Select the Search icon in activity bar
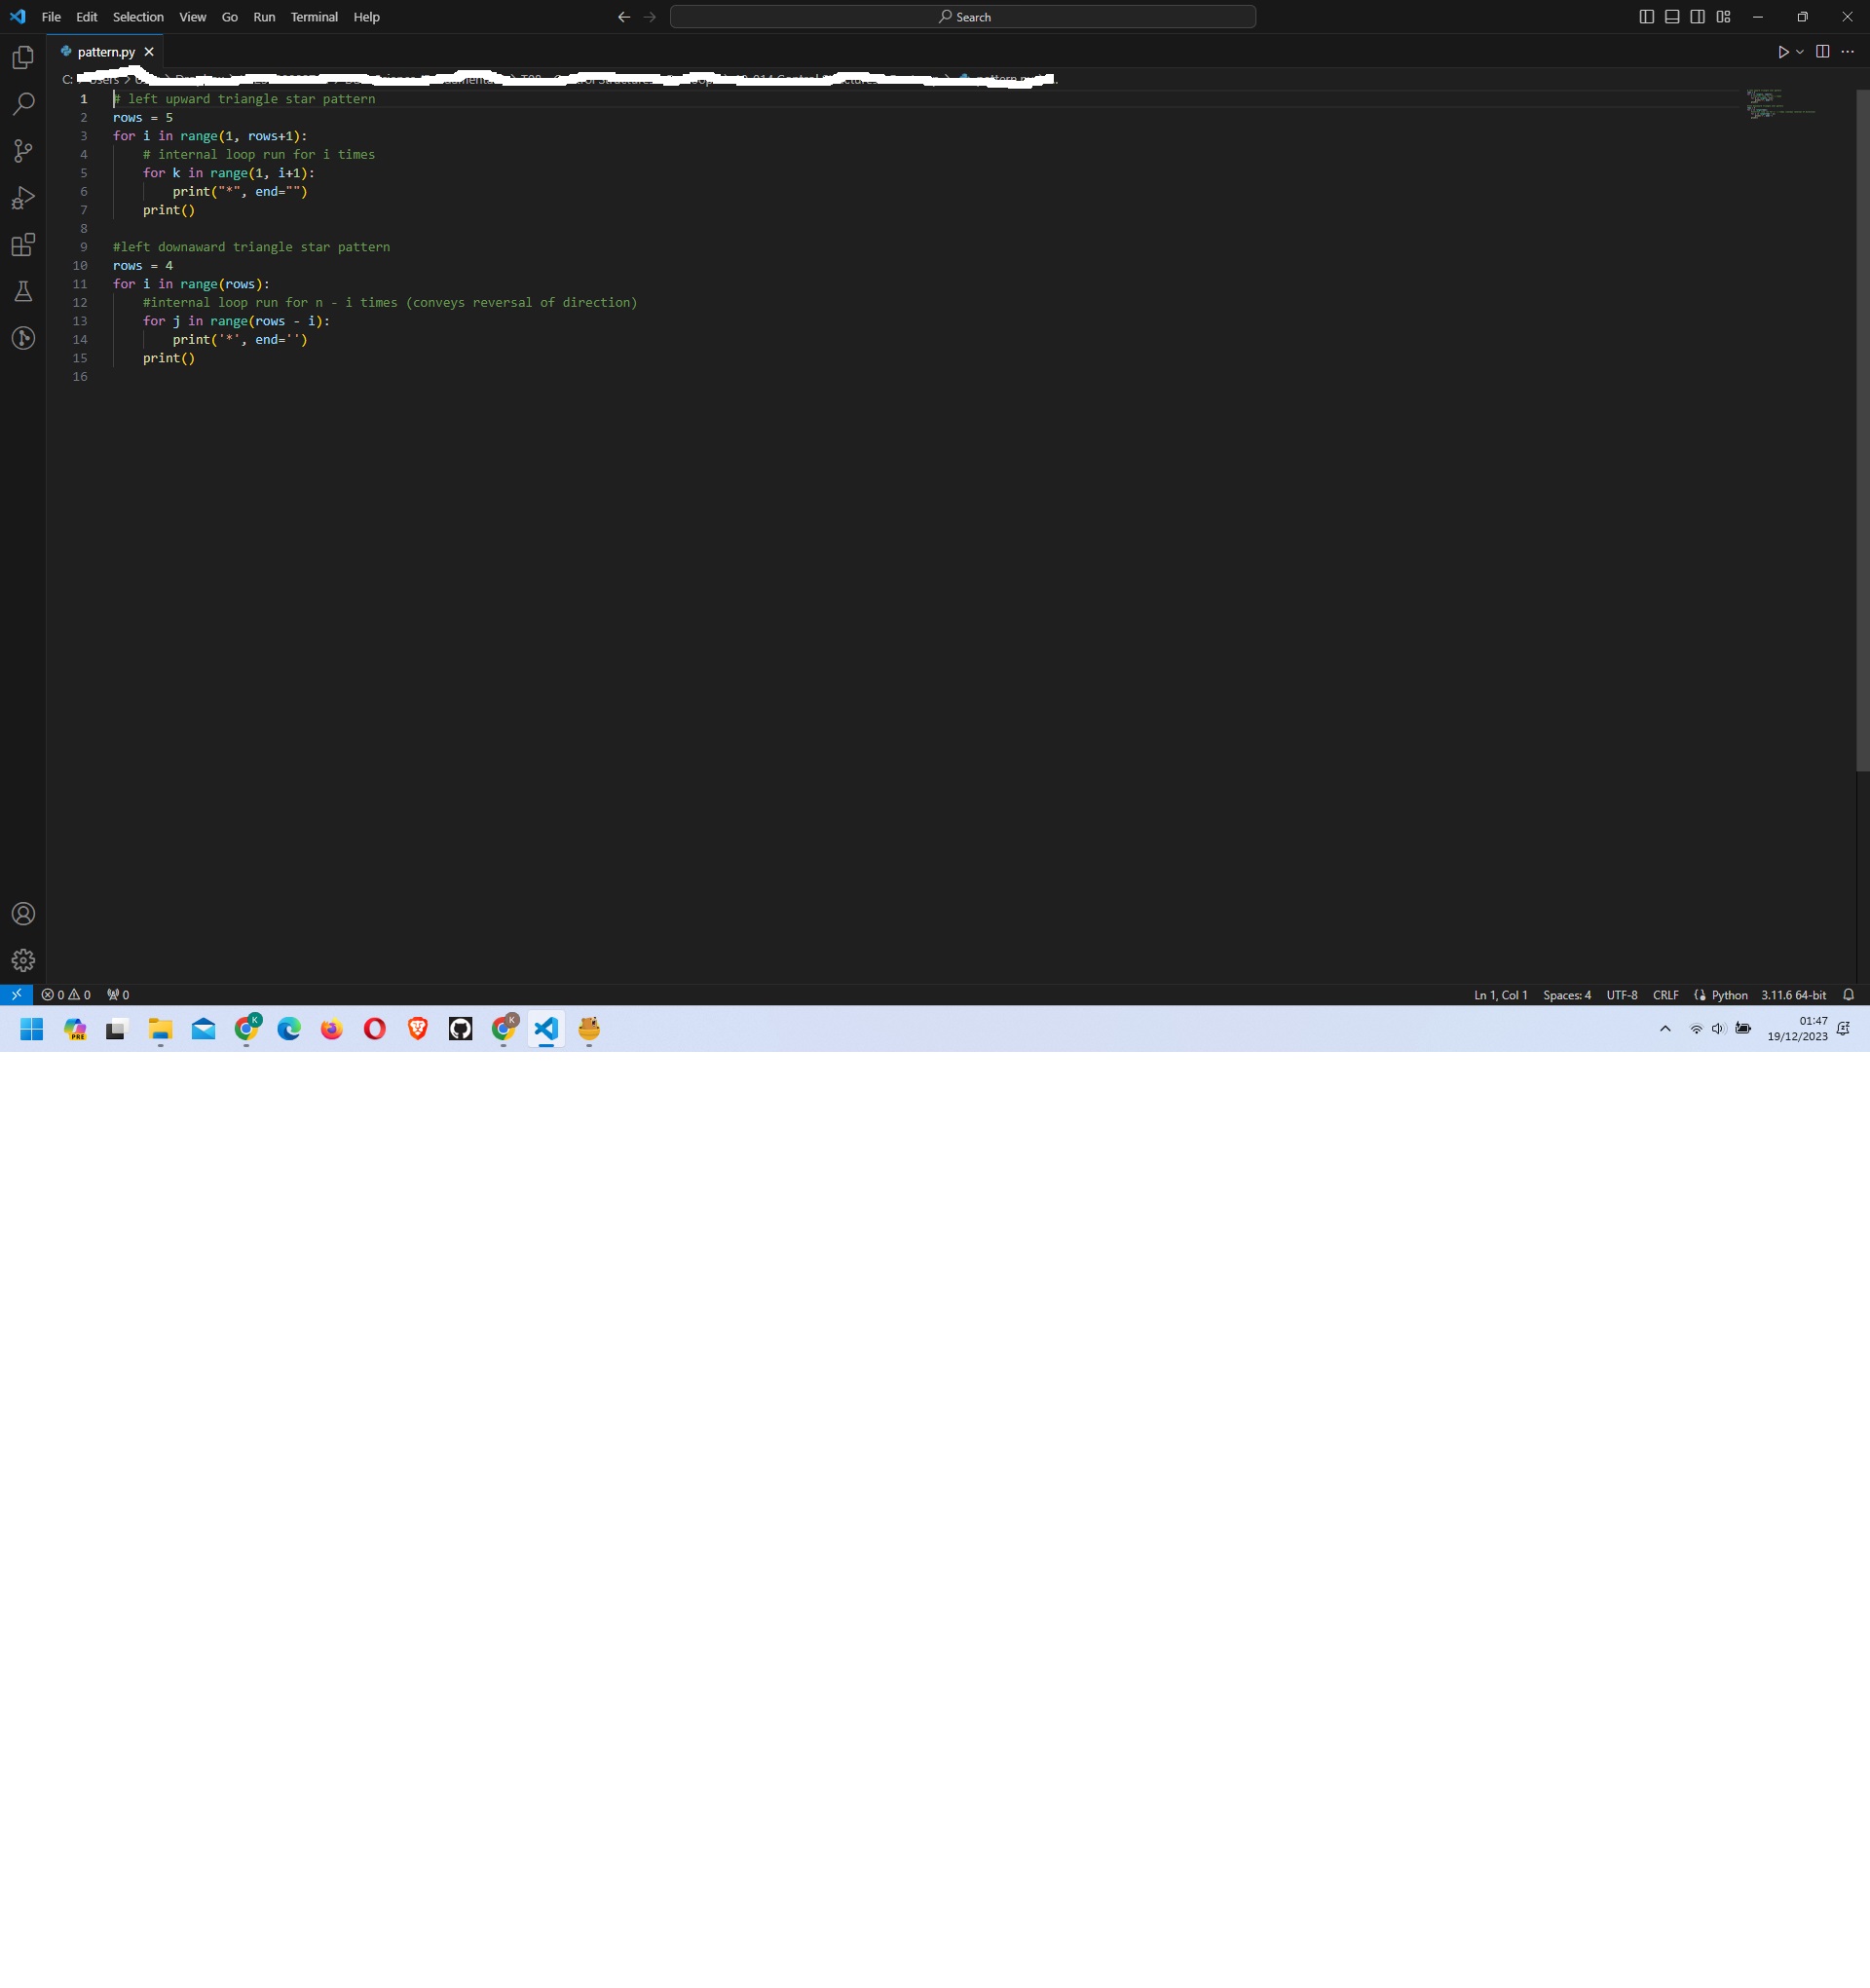This screenshot has height=1988, width=1870. click(x=22, y=102)
